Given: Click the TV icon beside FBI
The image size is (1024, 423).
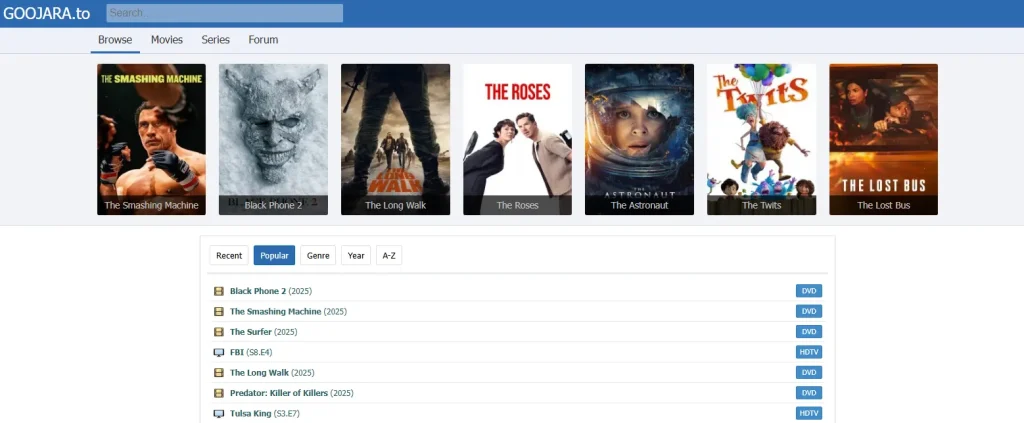Looking at the screenshot, I should [219, 352].
